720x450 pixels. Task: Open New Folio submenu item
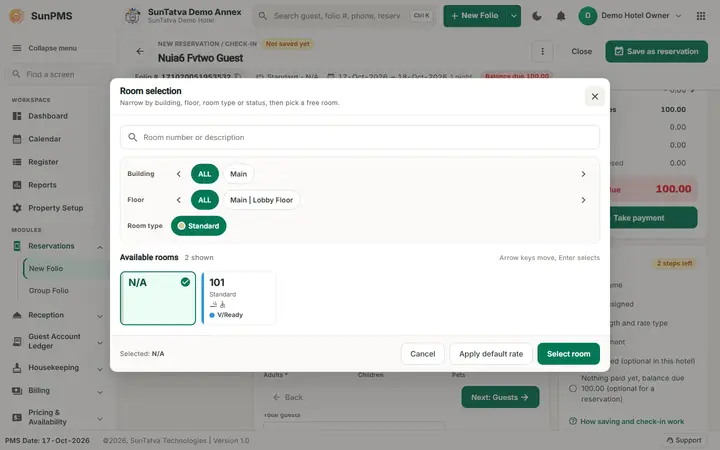[x=46, y=269]
